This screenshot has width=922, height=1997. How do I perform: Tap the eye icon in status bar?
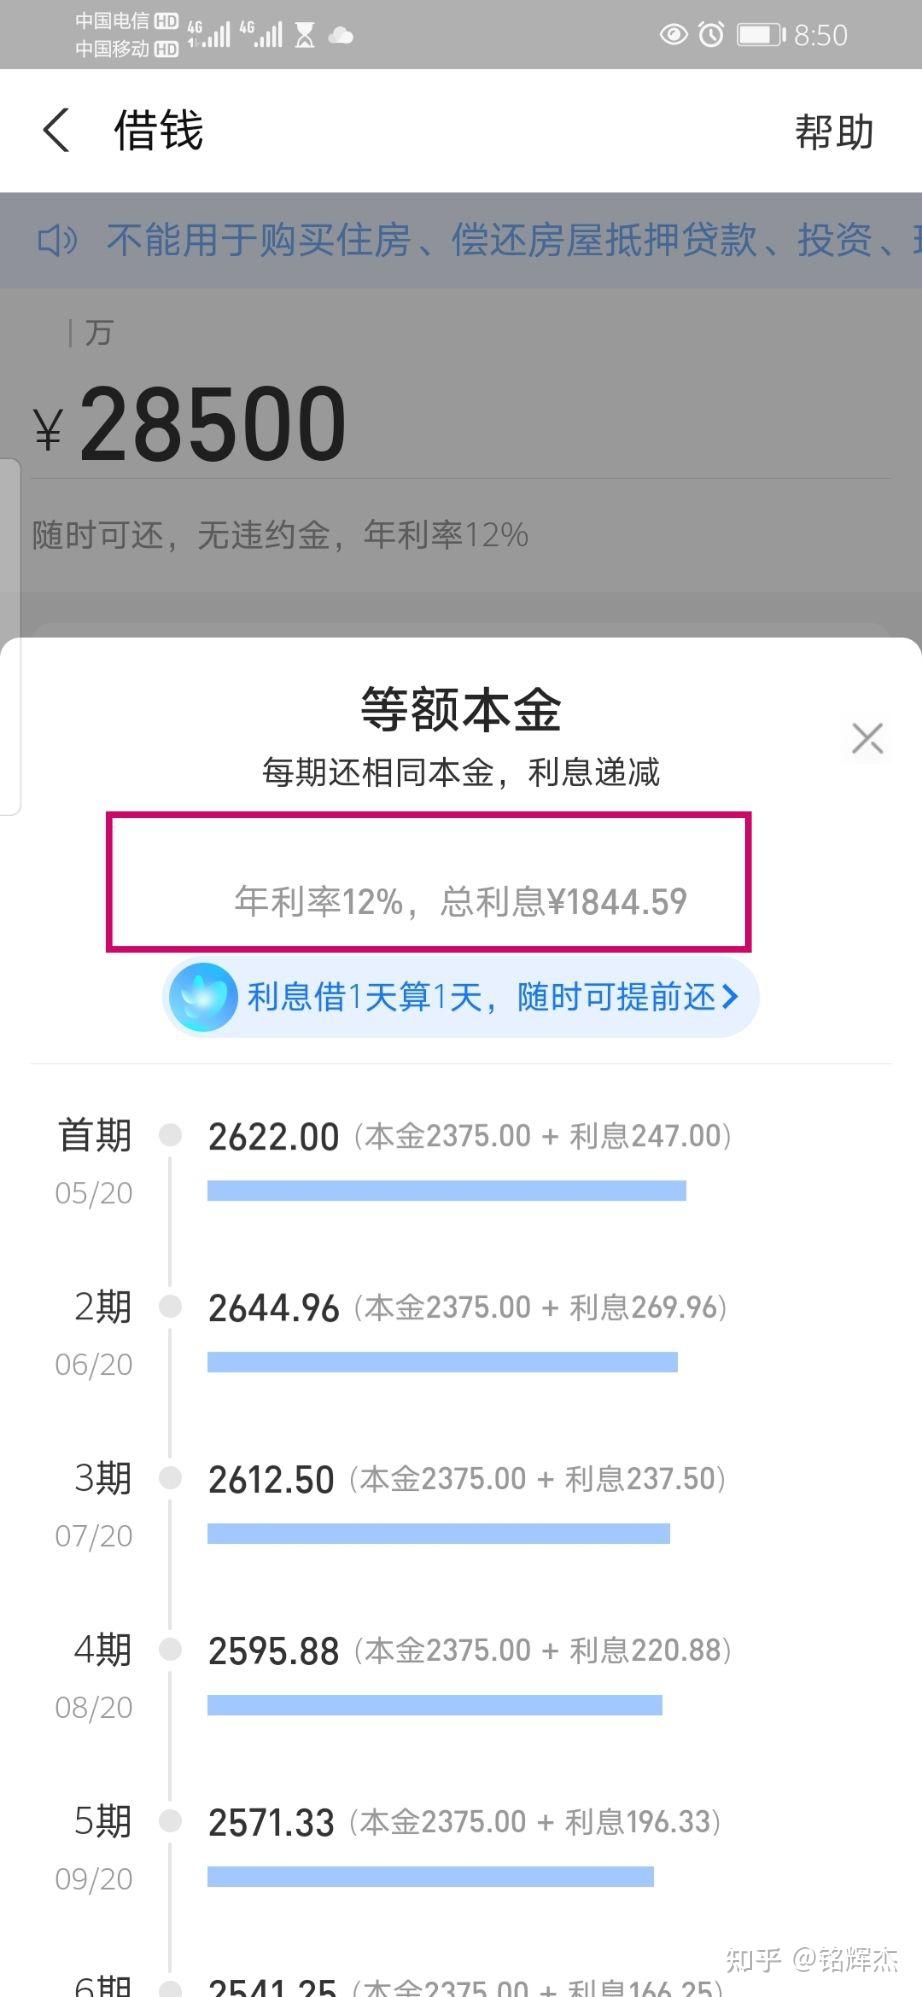(673, 33)
